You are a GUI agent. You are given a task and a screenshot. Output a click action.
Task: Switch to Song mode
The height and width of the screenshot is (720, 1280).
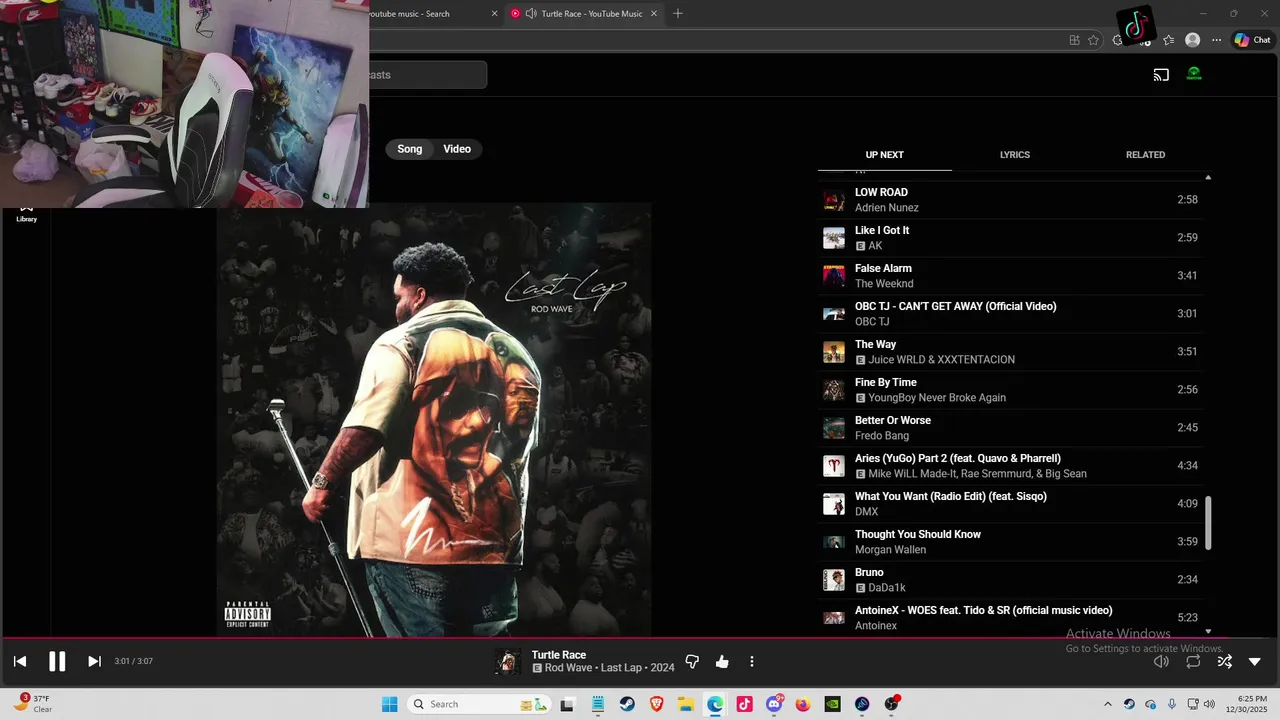410,149
